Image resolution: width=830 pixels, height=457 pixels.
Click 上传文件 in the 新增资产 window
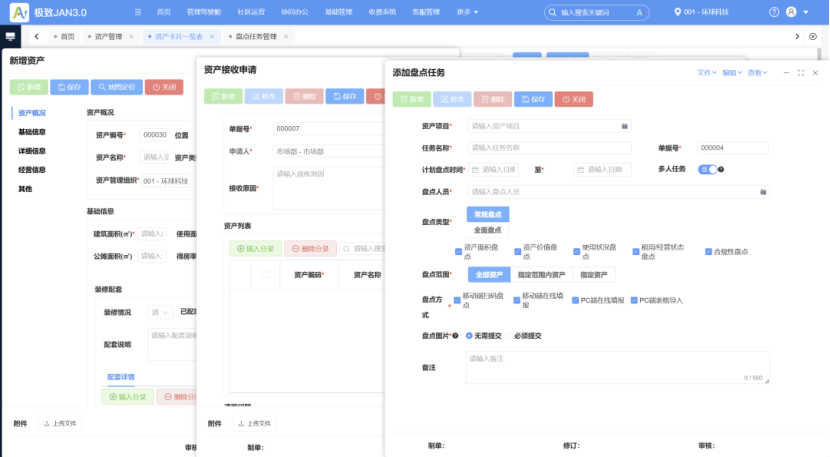click(60, 424)
